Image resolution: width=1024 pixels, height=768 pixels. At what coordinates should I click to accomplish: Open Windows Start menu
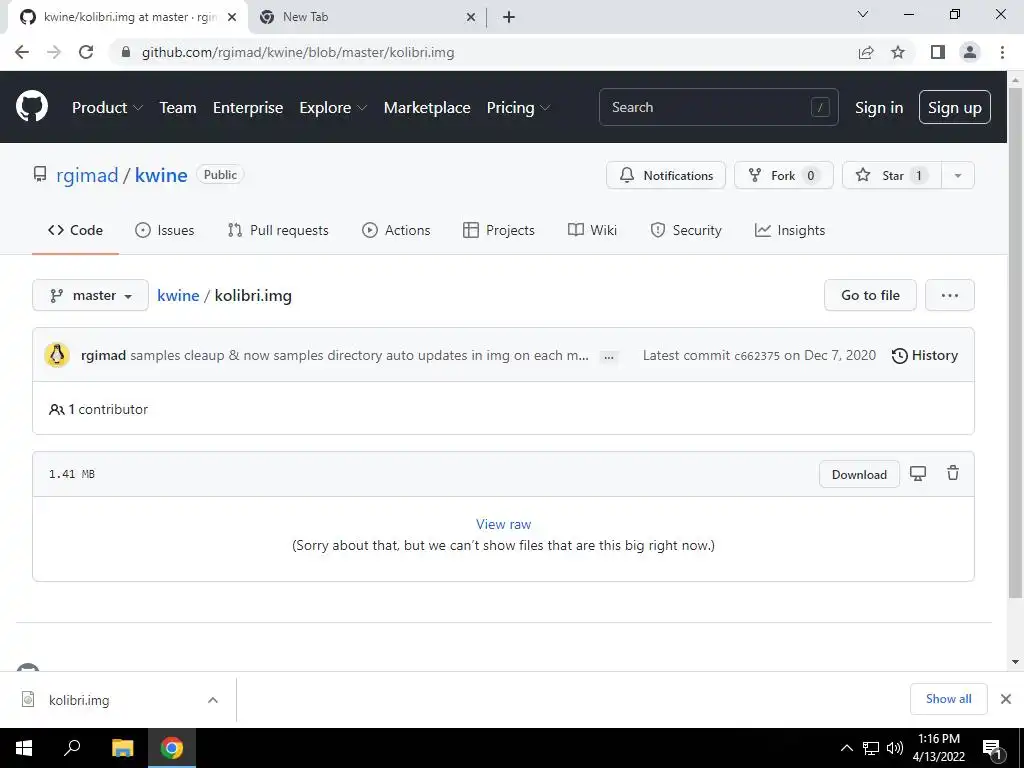24,748
